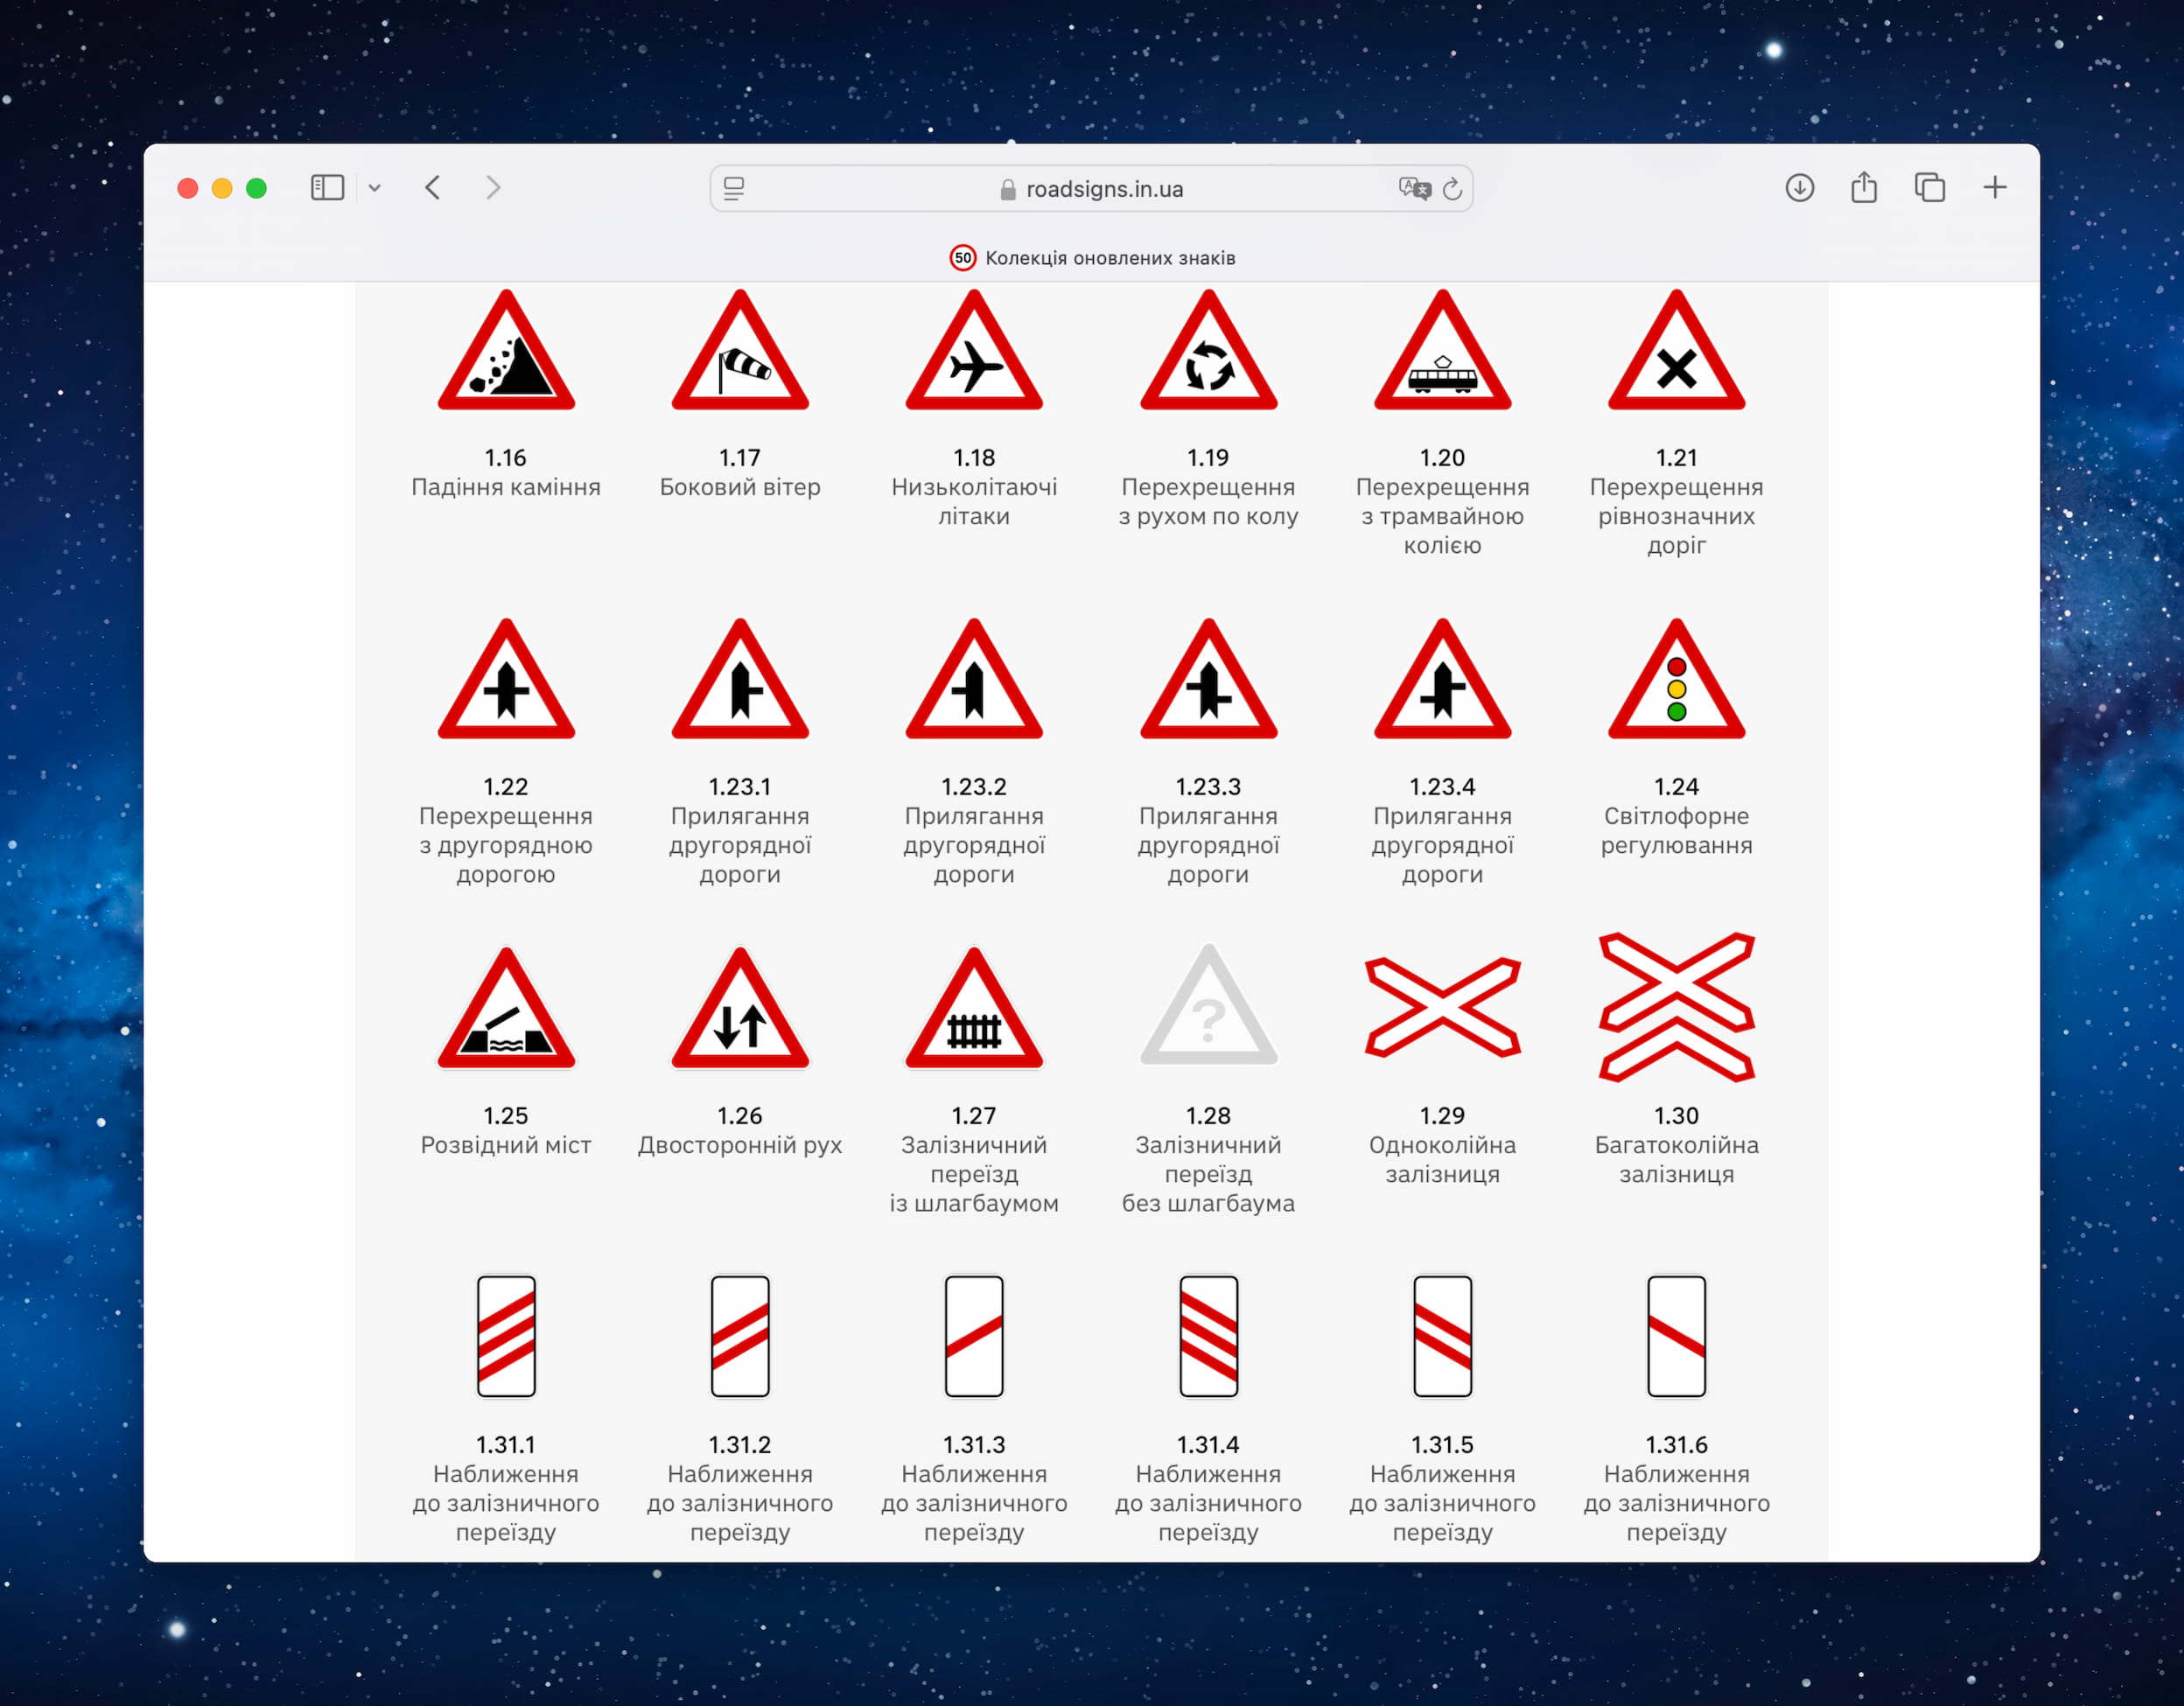
Task: Click the Перехрещення рівнозначних доріг text
Action: [x=1677, y=516]
